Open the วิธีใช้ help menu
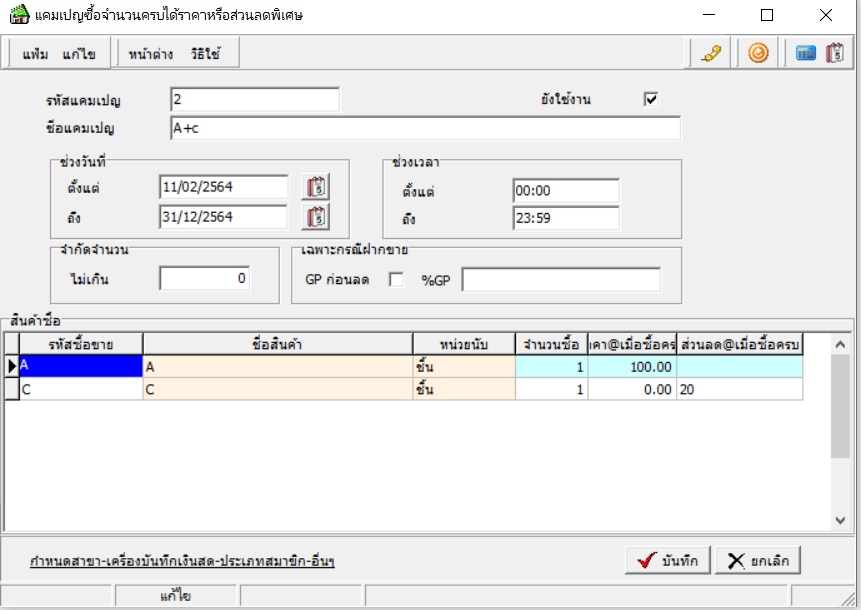This screenshot has height=610, width=861. click(x=208, y=55)
